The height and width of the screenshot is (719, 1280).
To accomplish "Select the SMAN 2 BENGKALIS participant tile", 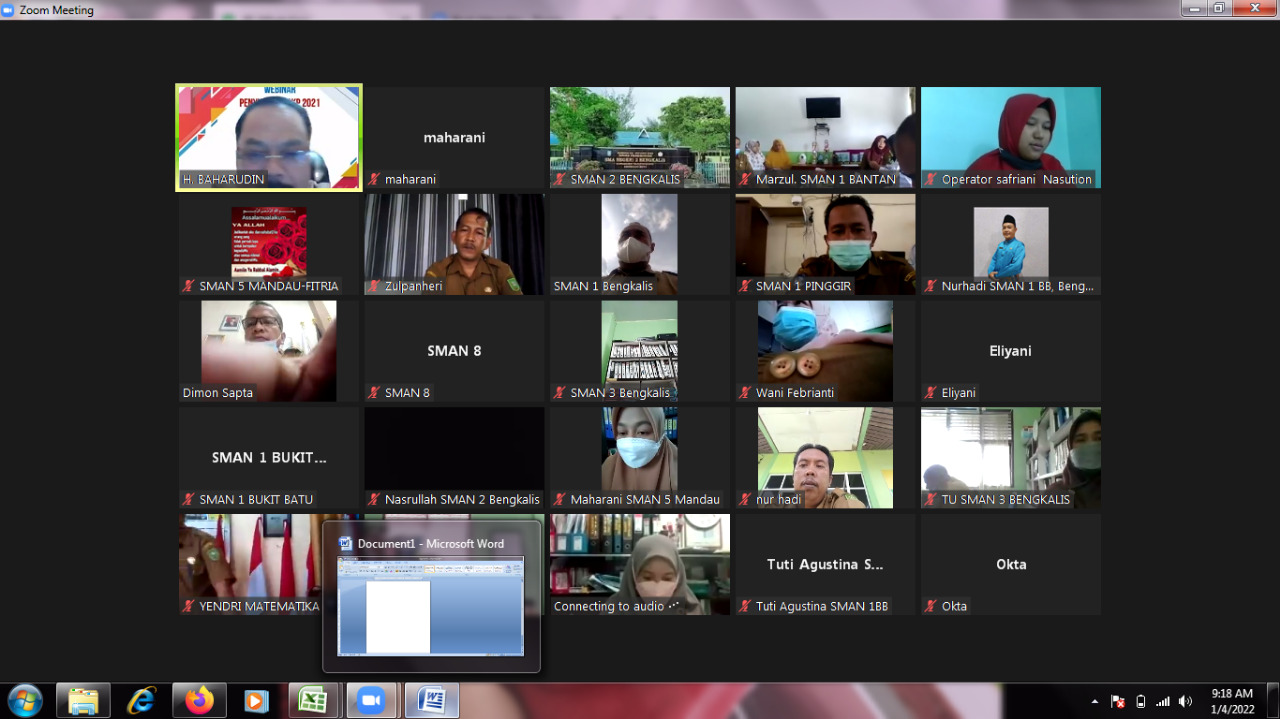I will point(639,137).
